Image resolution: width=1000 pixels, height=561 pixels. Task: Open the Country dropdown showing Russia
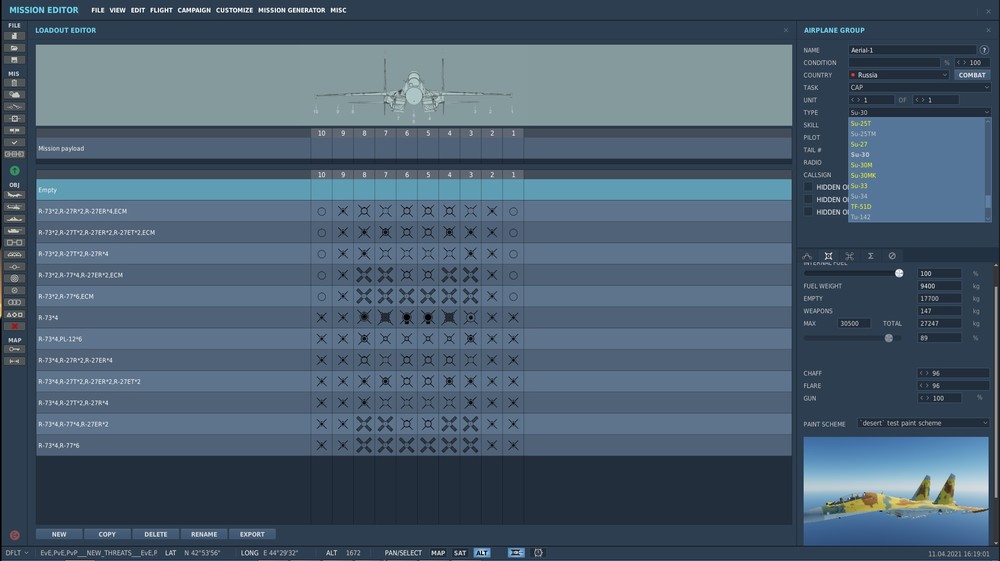point(899,75)
